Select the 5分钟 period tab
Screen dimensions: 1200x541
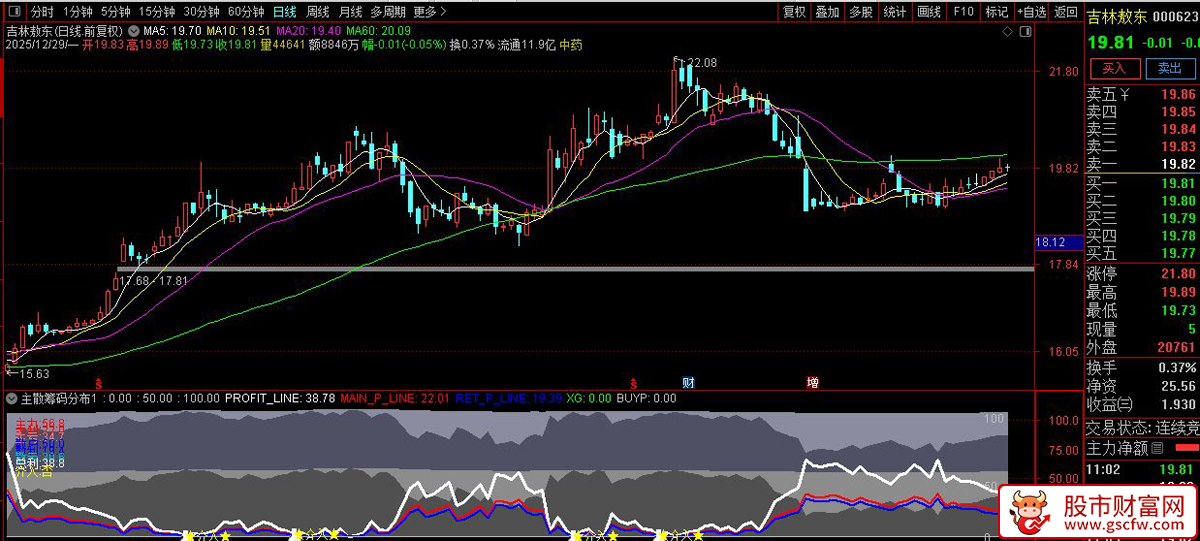(x=115, y=12)
